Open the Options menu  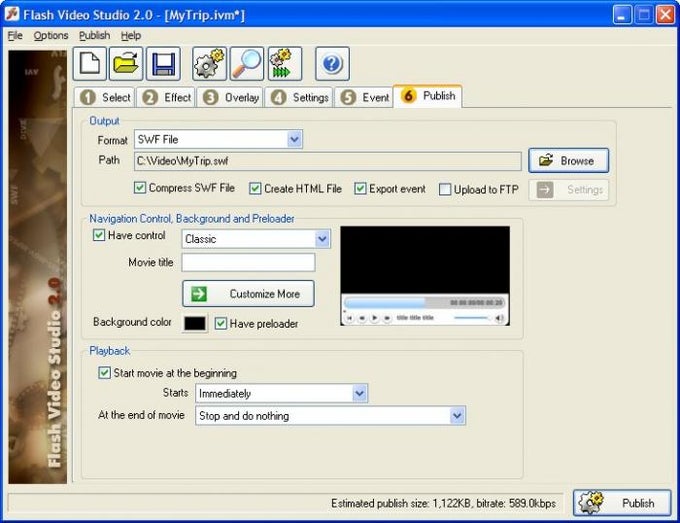tap(51, 36)
